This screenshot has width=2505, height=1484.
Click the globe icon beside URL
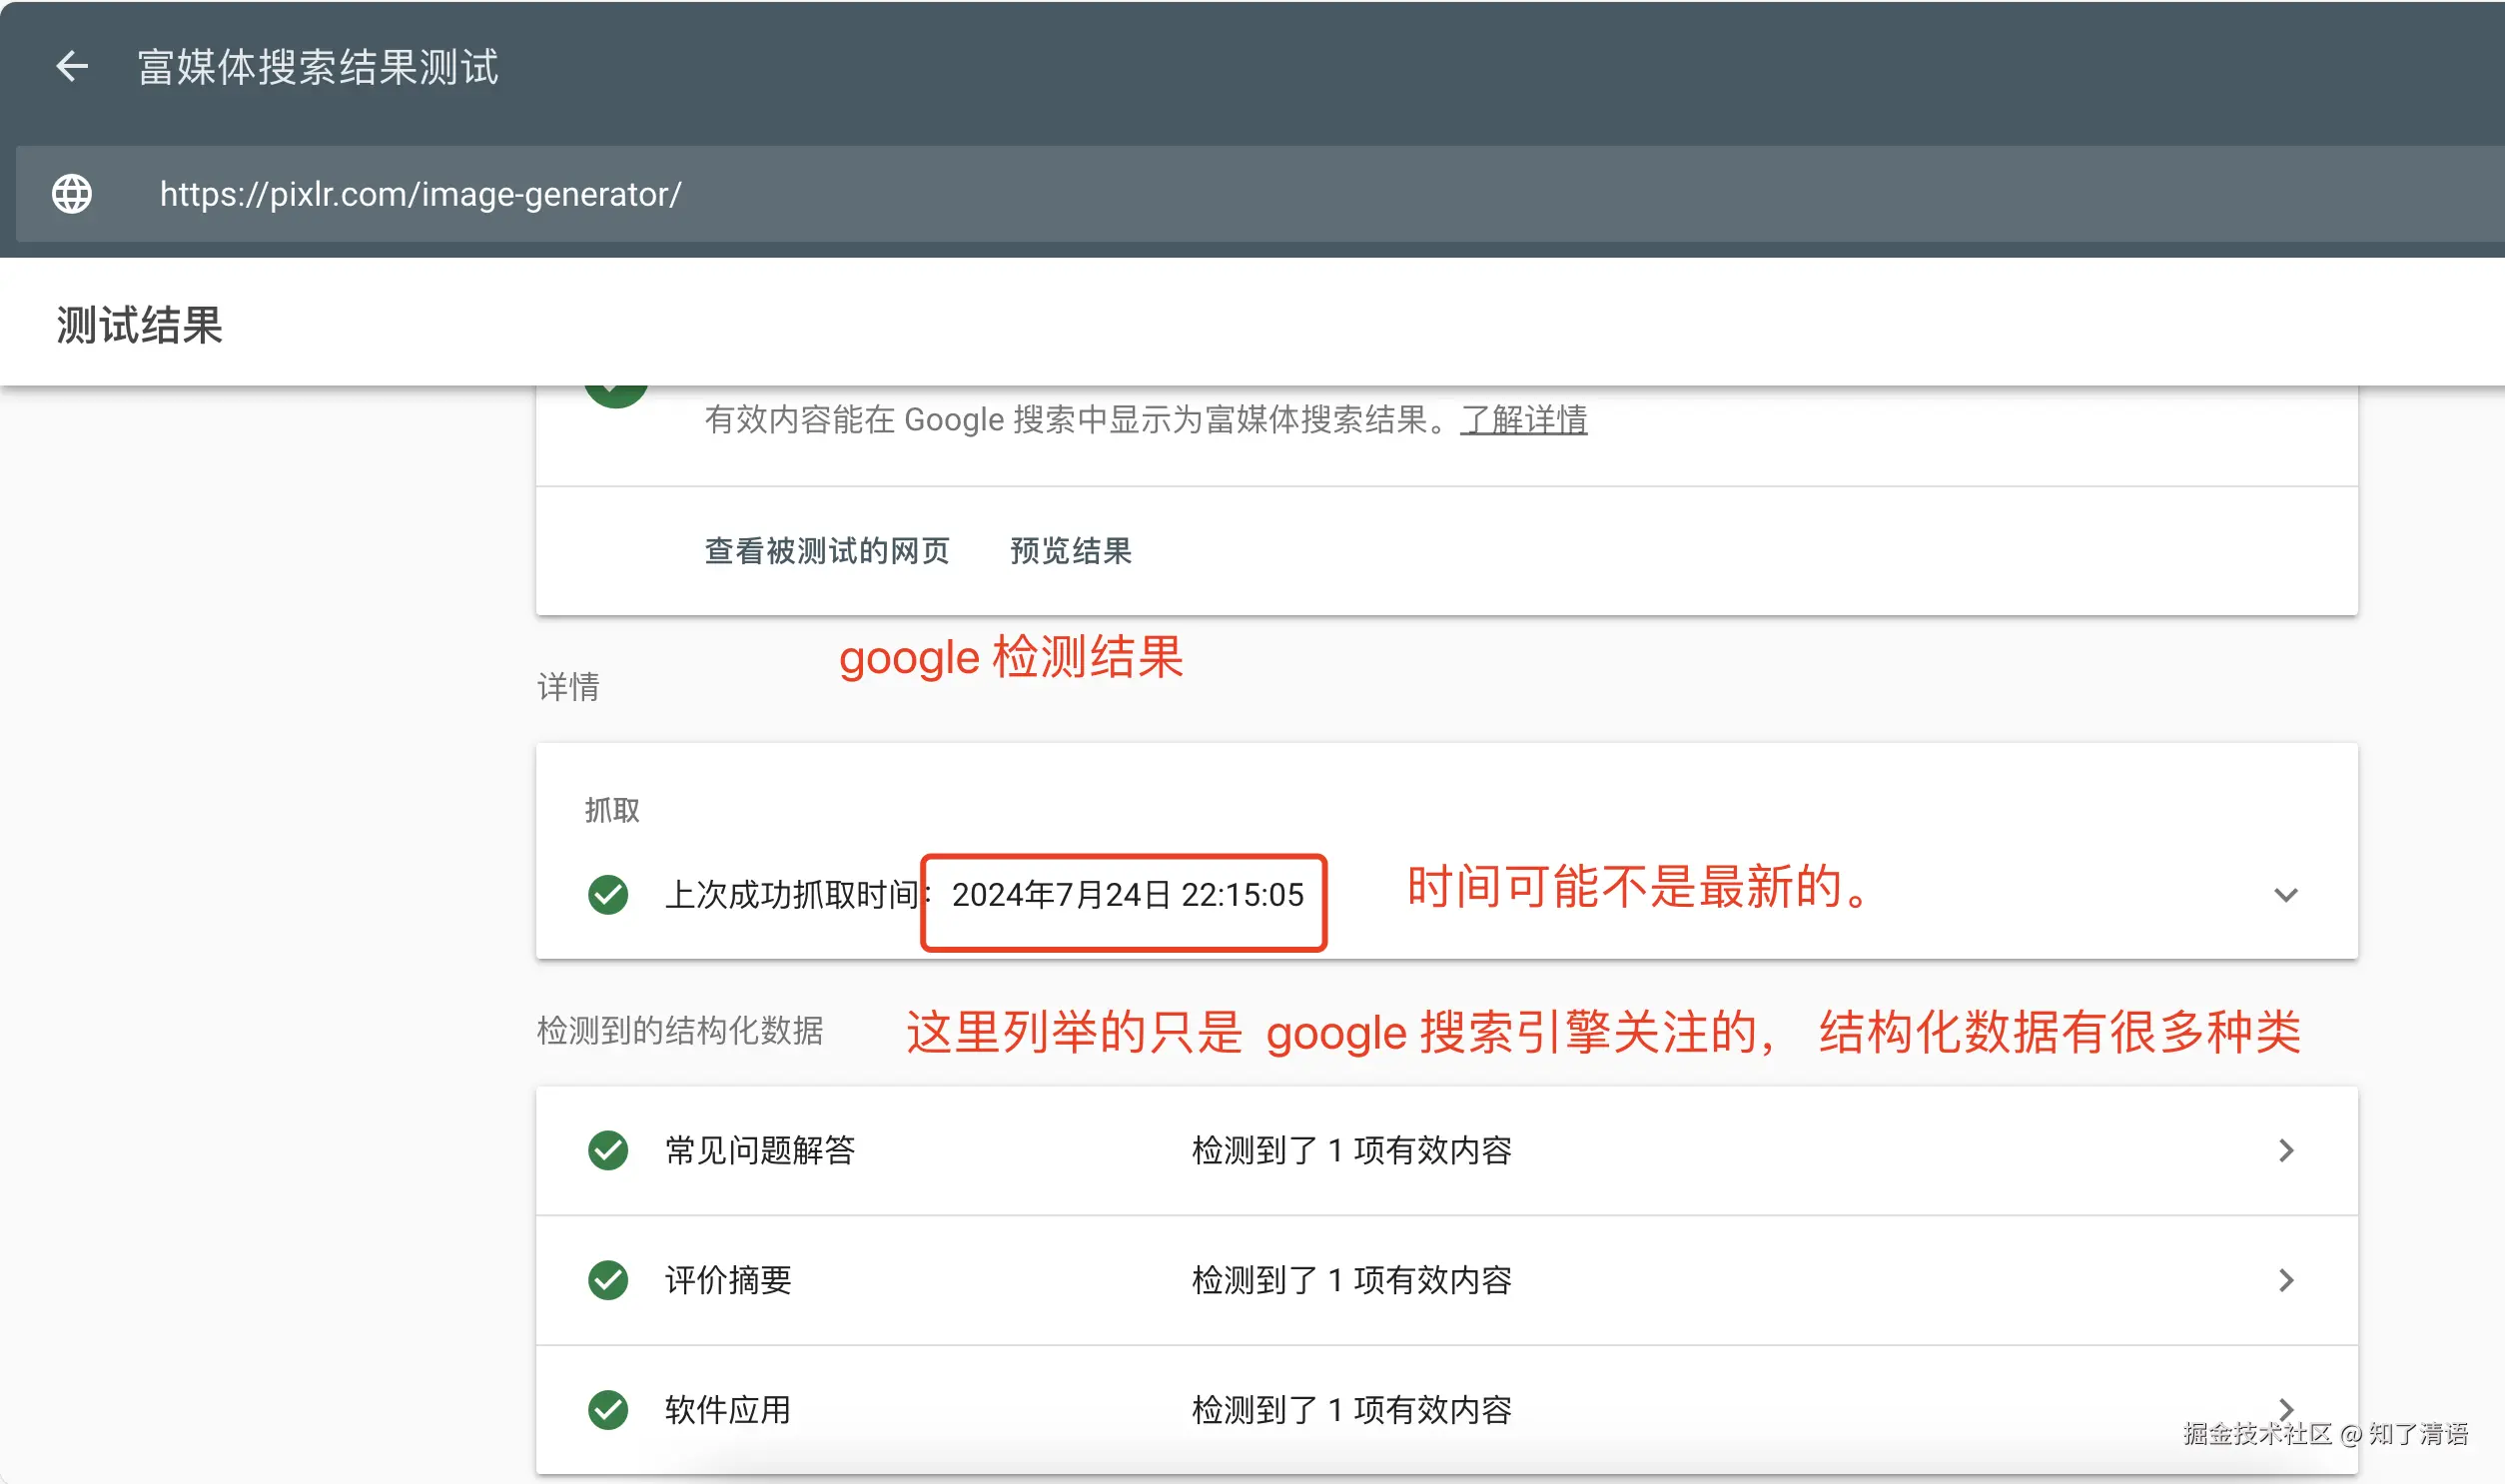coord(72,193)
